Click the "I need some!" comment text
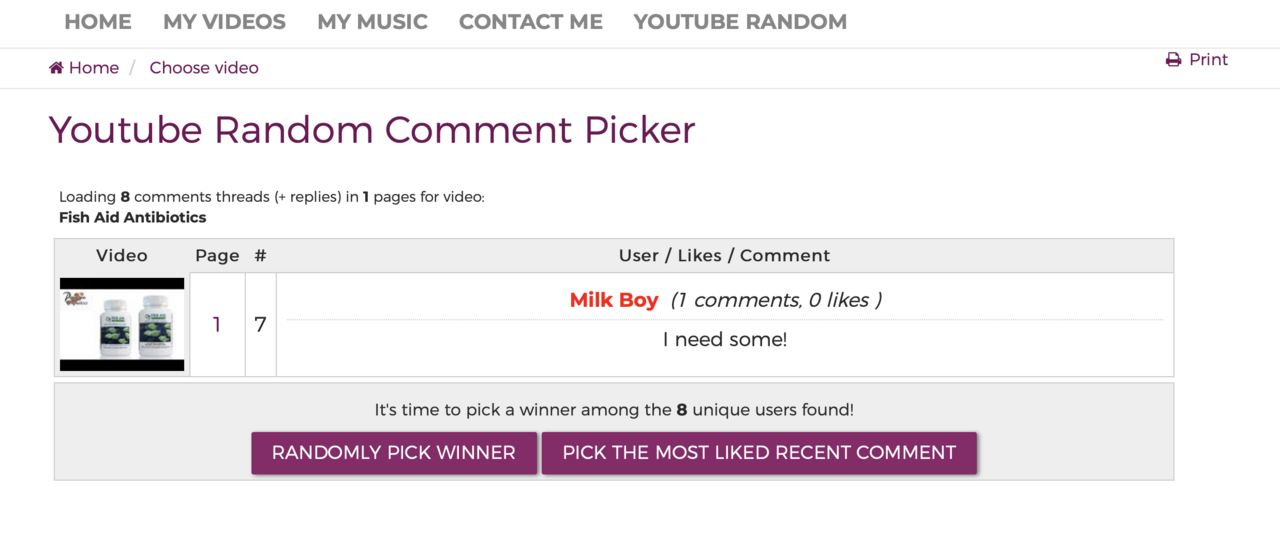 coord(725,340)
